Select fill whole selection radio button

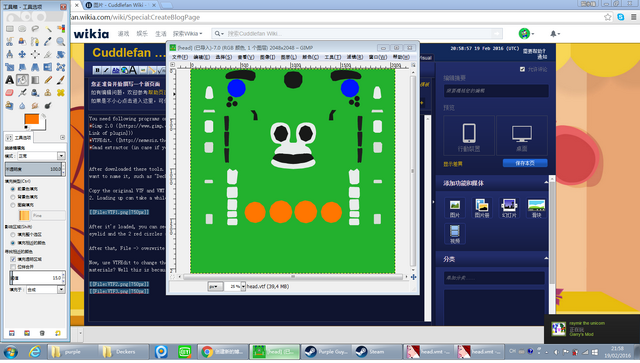[x=13, y=234]
